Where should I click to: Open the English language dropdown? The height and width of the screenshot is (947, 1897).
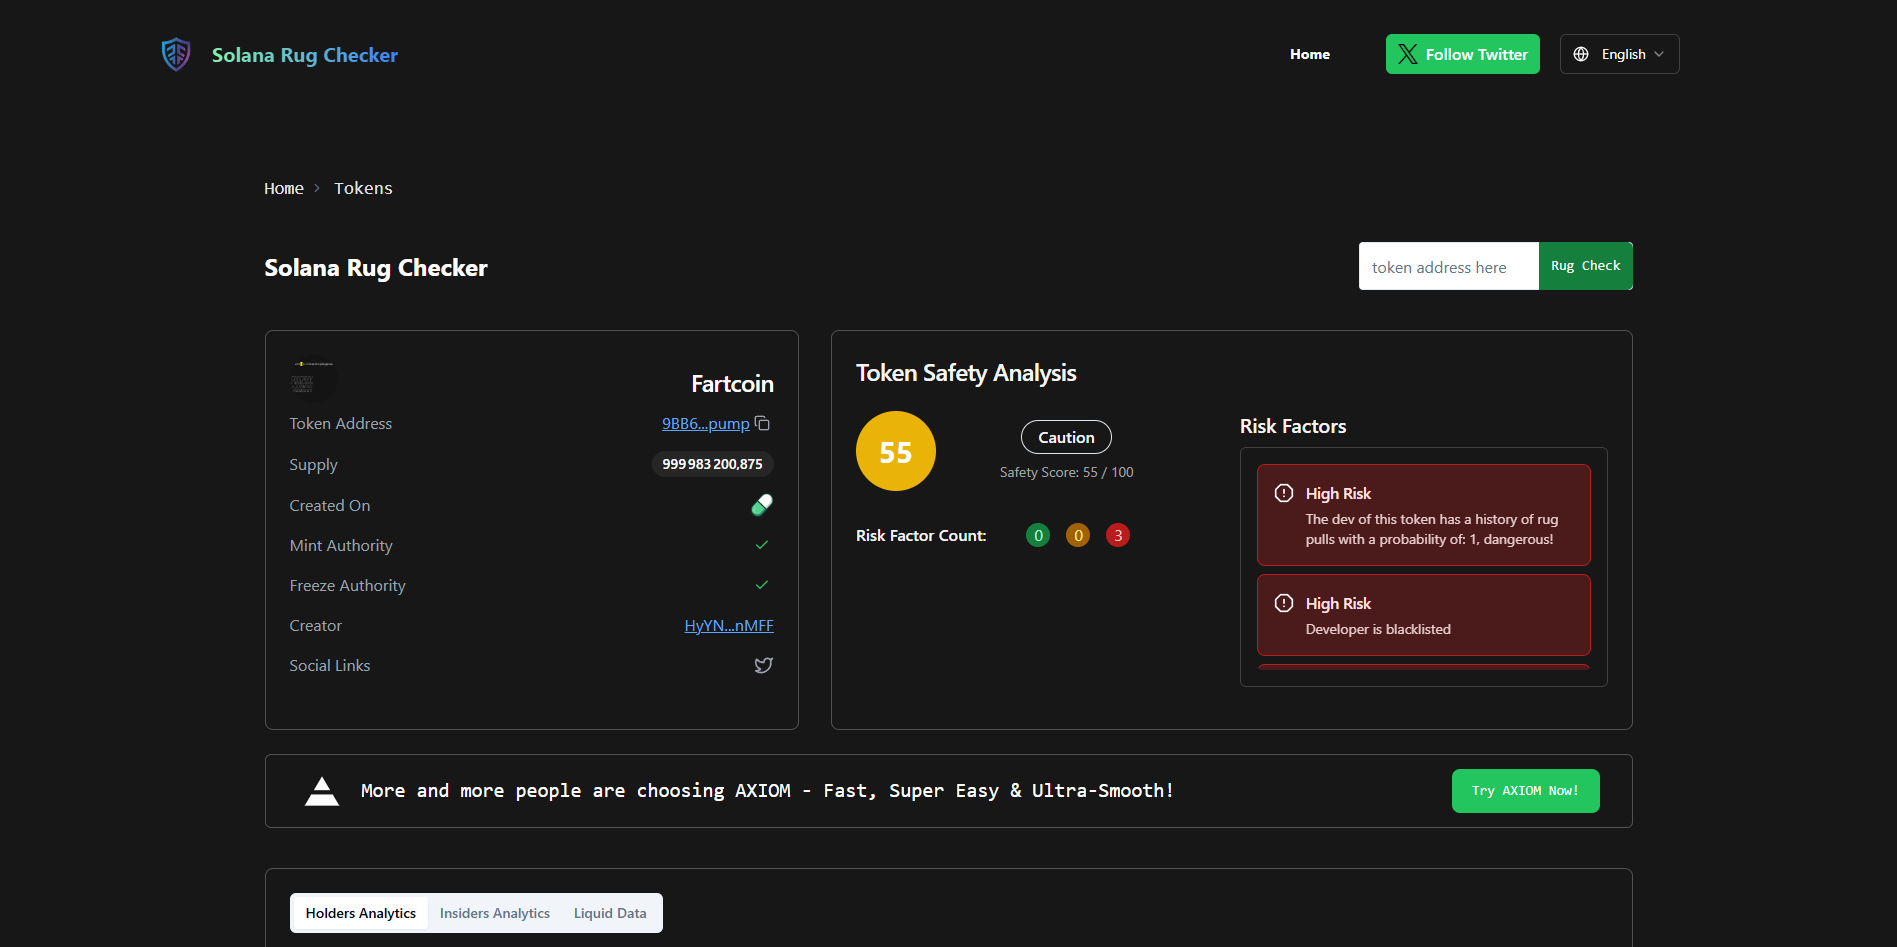coord(1619,54)
